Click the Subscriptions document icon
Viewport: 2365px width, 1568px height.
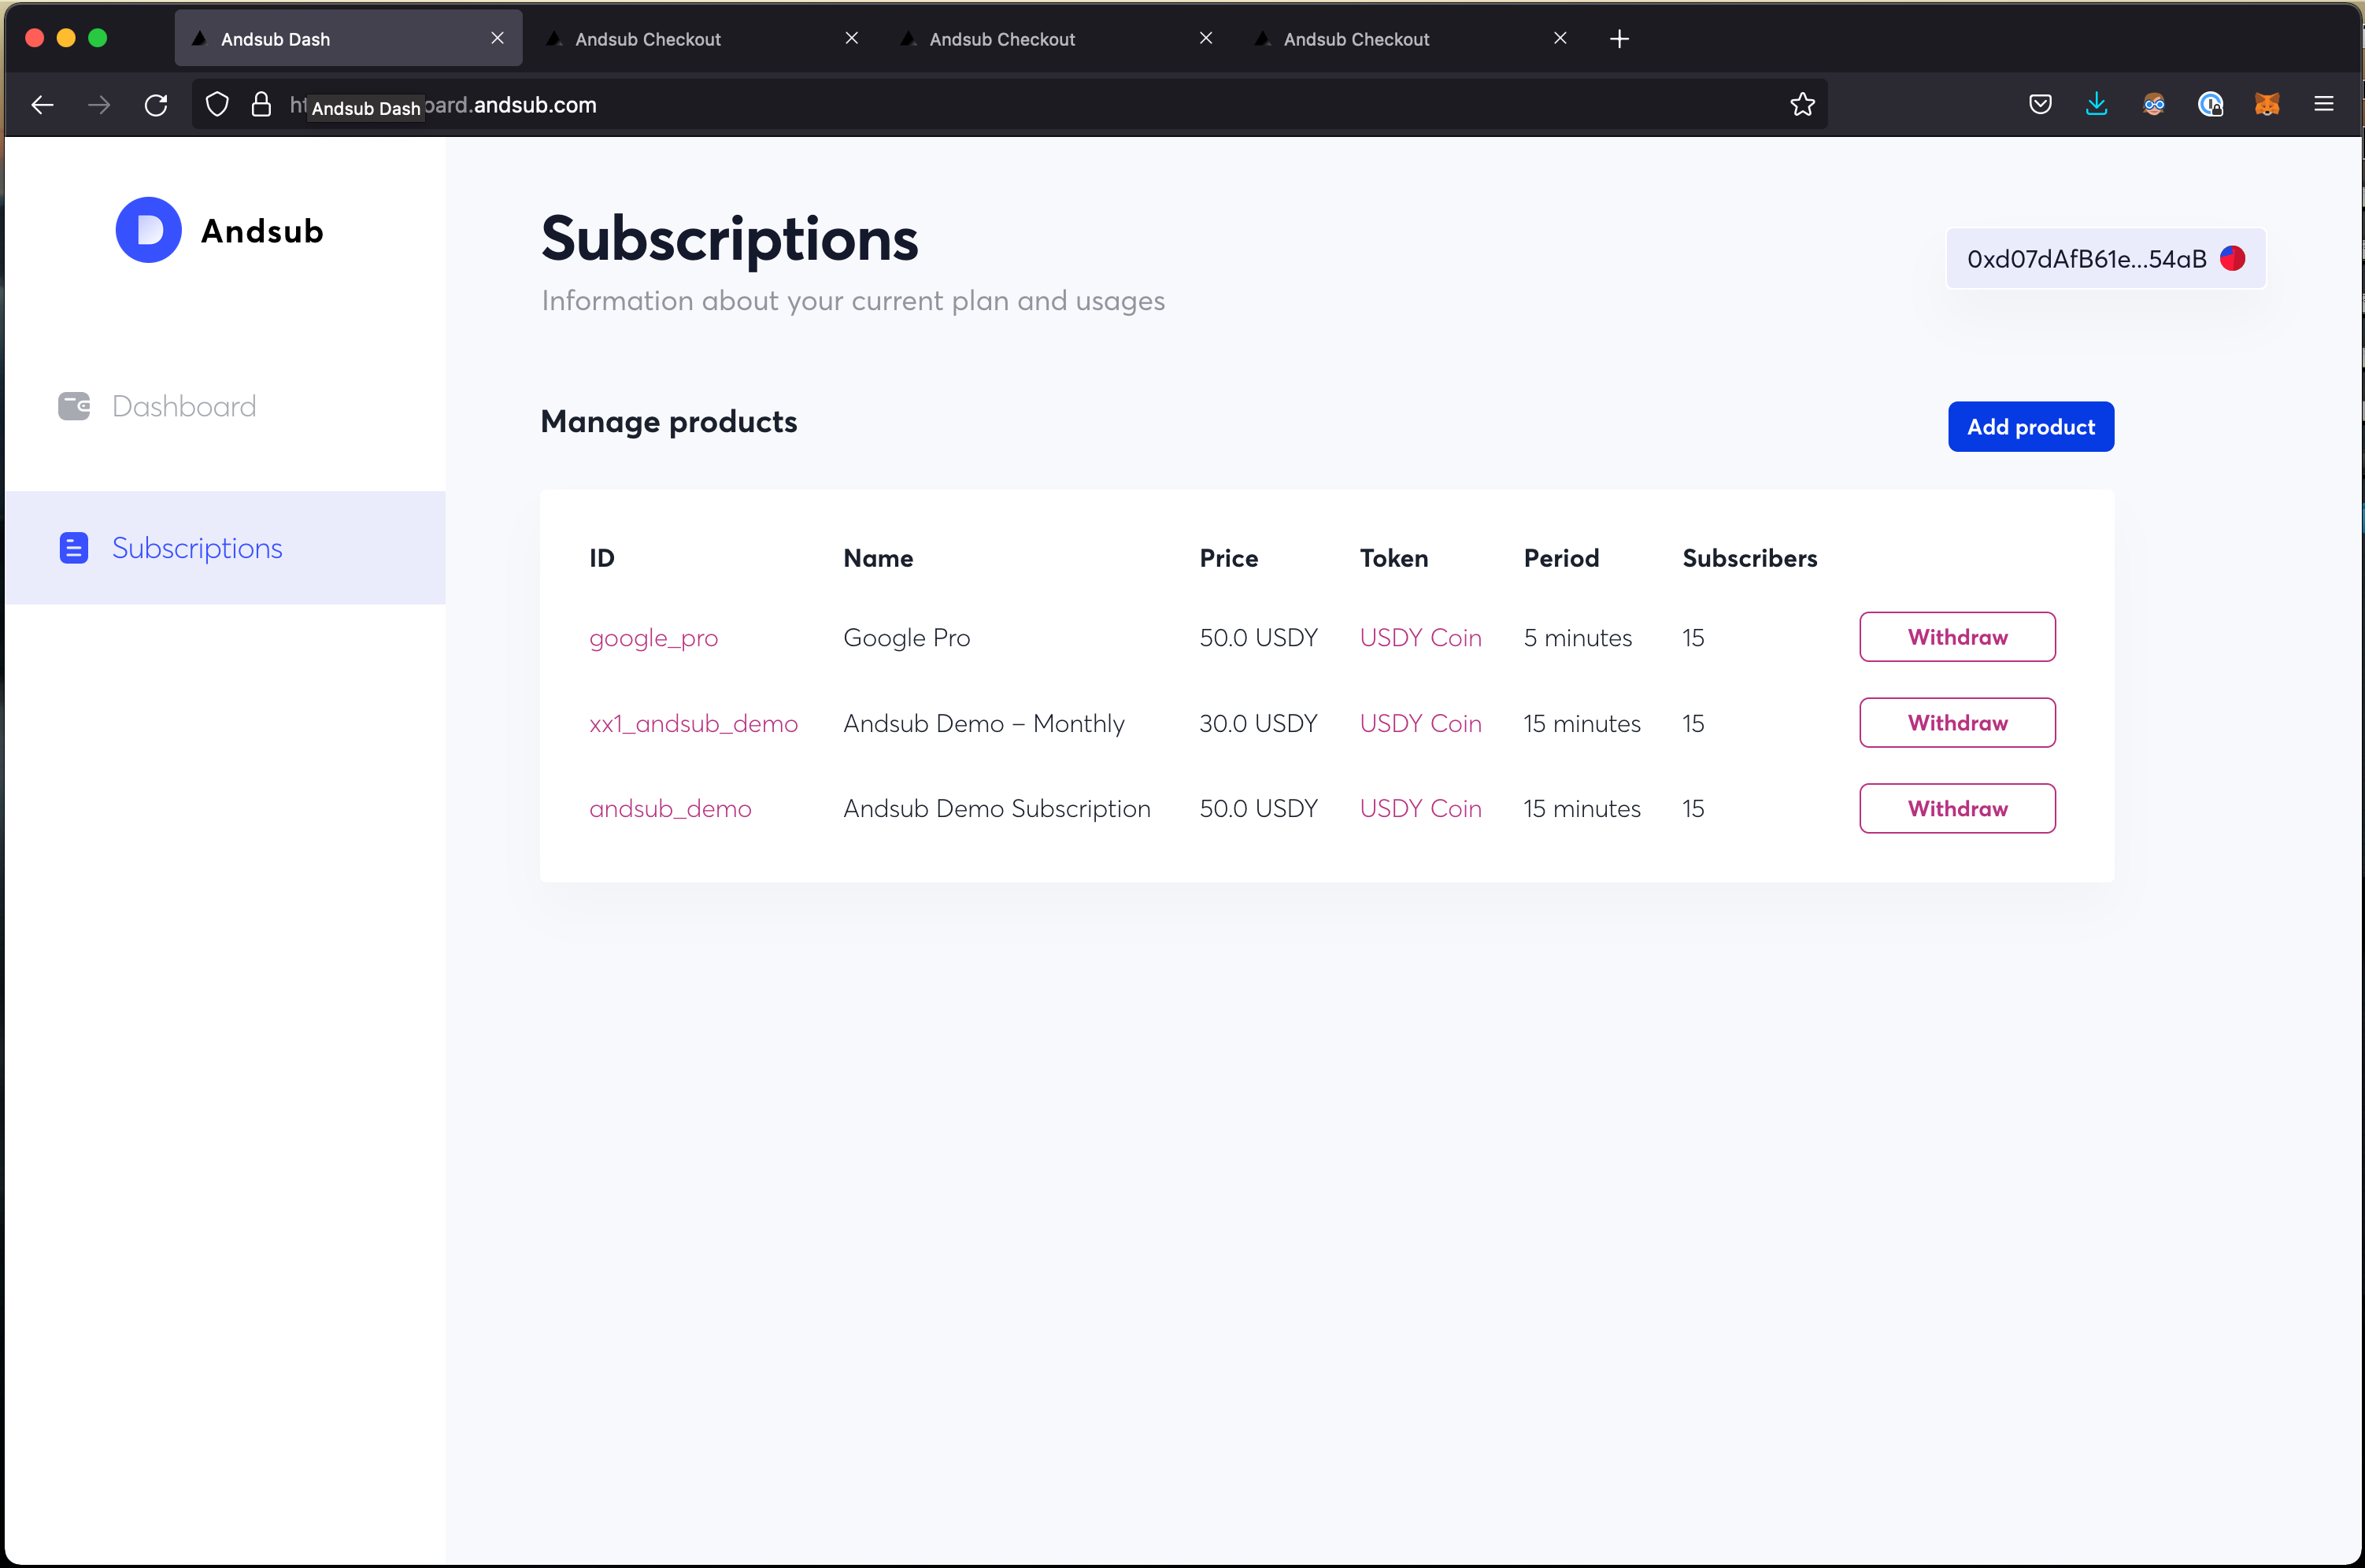(74, 548)
